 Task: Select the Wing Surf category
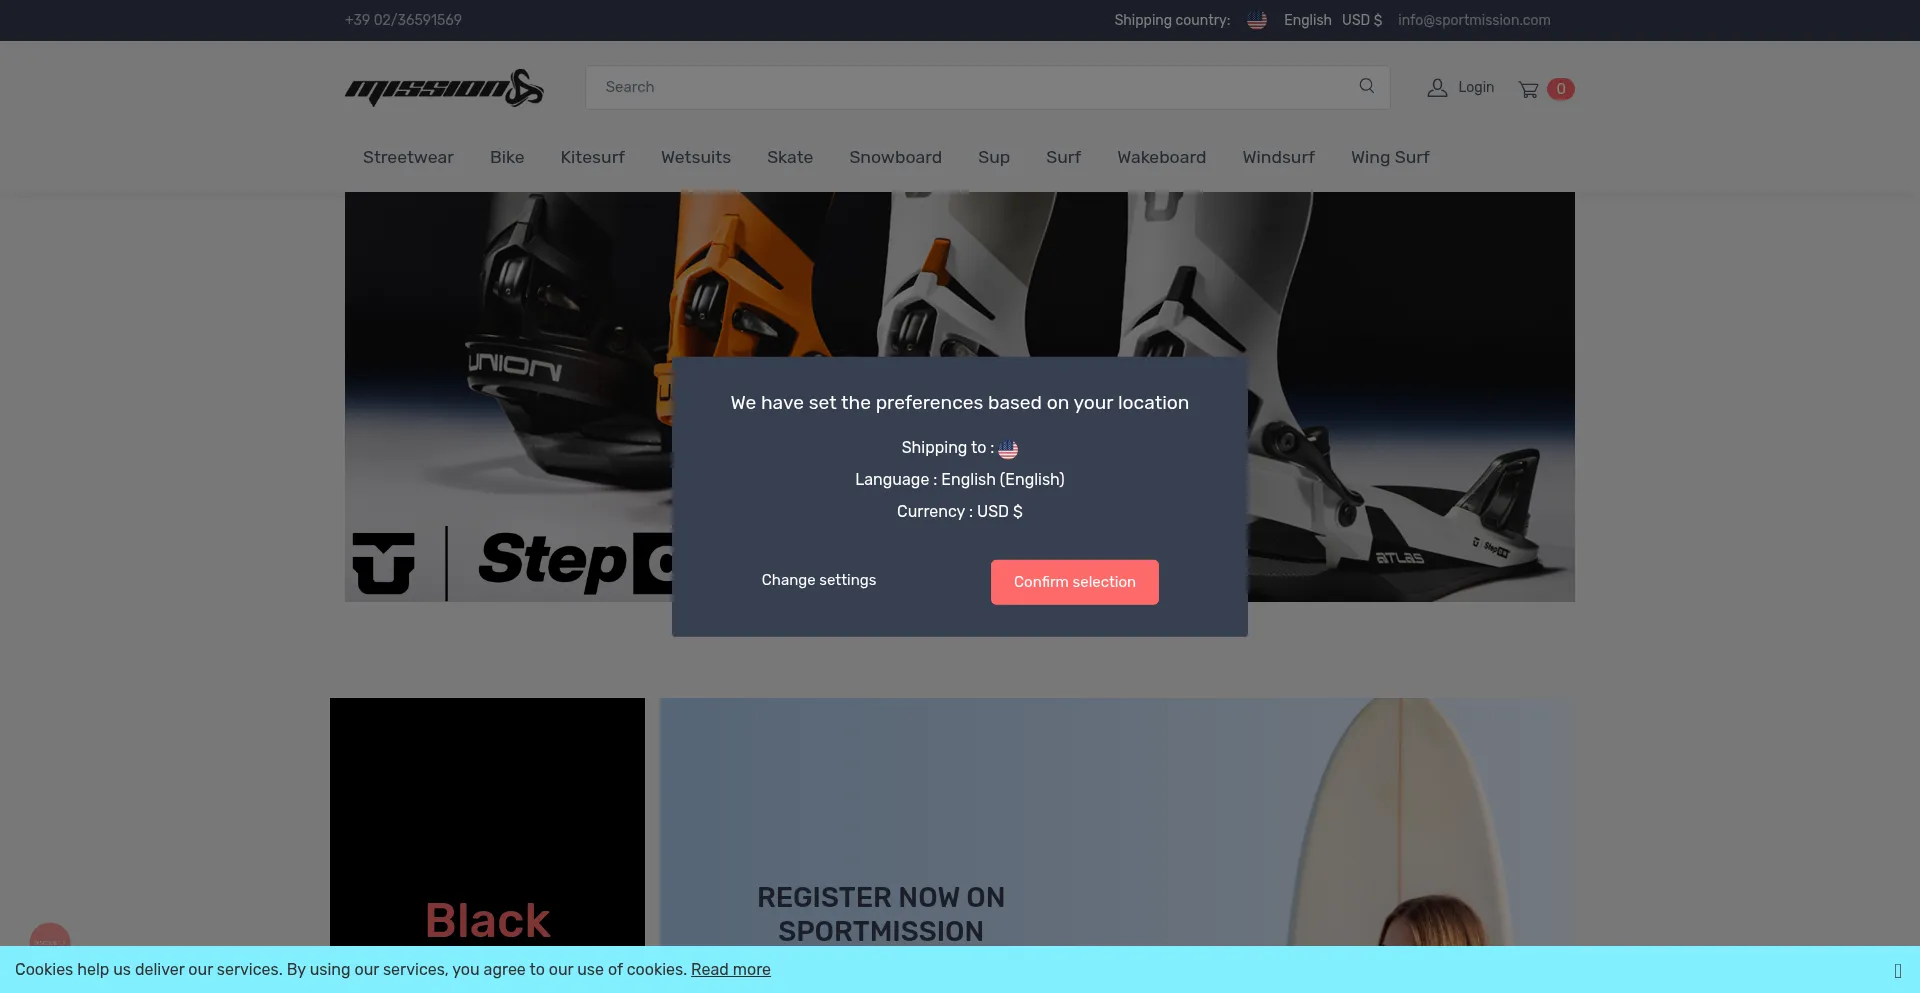pyautogui.click(x=1390, y=157)
